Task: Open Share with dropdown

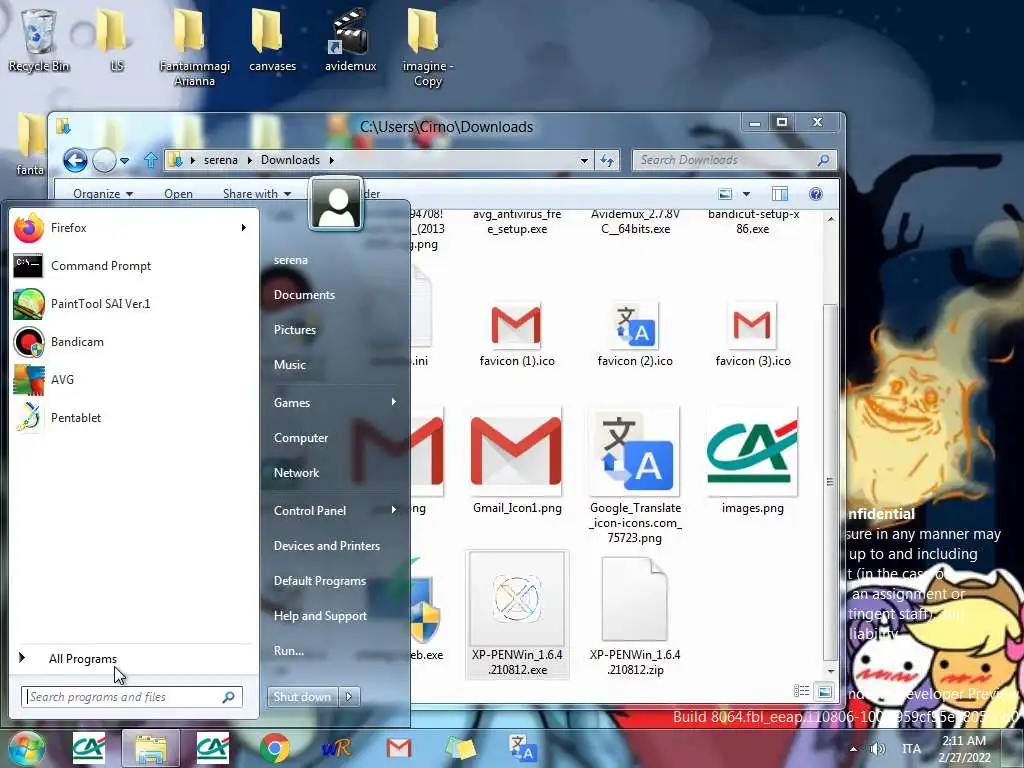Action: pos(257,194)
